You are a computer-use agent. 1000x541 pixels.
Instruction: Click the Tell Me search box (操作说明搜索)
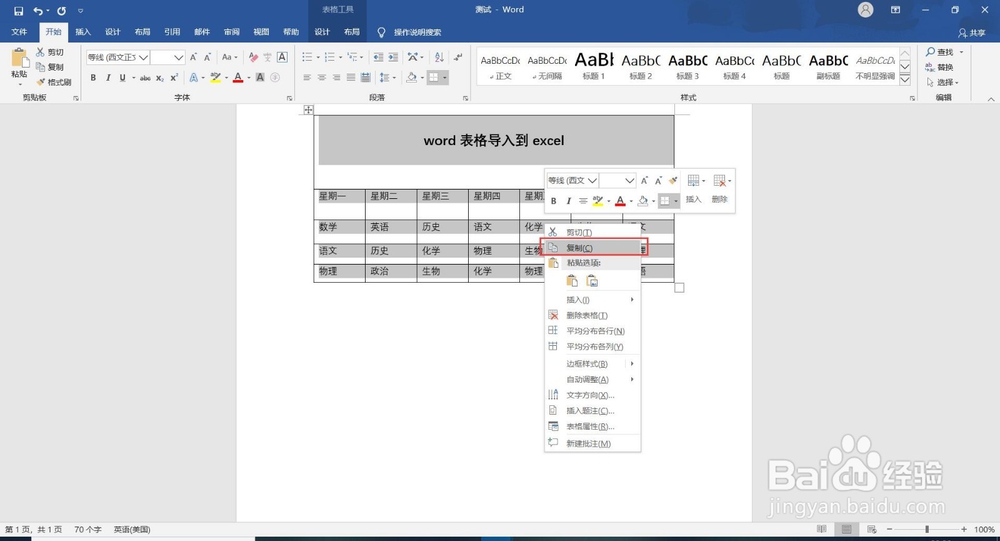[x=409, y=32]
